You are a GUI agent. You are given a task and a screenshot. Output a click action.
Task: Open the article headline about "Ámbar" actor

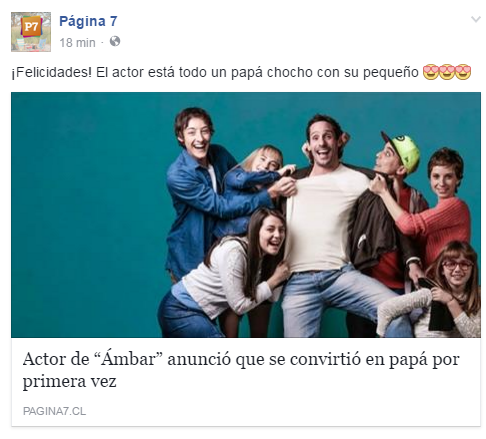[241, 370]
